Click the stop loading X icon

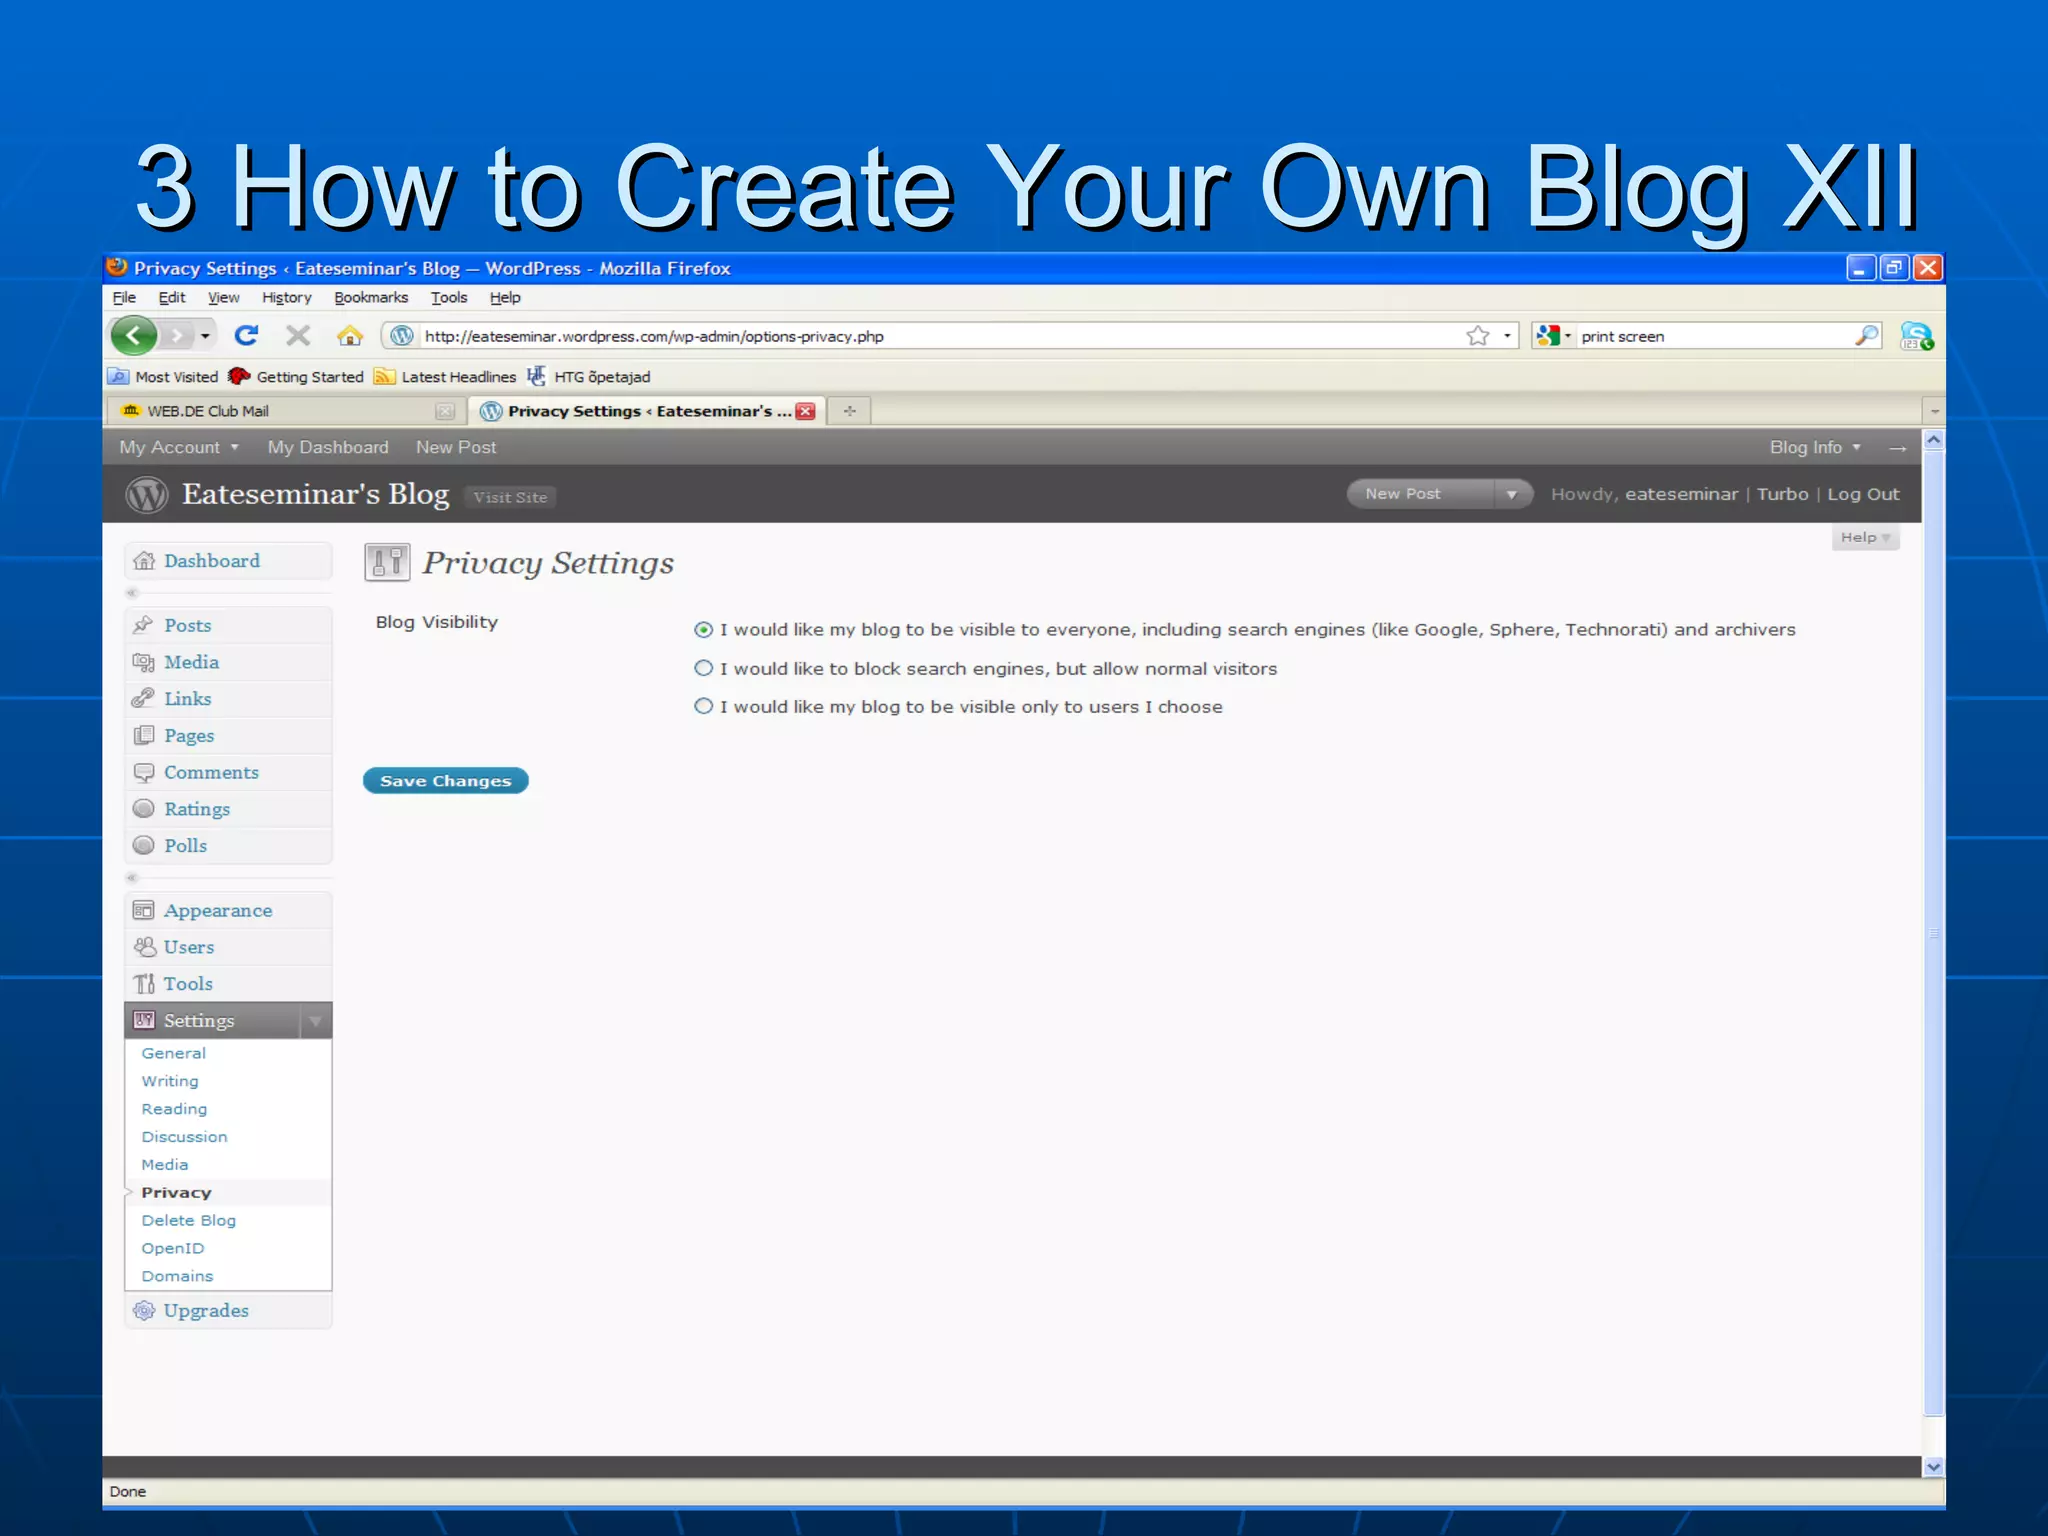[x=297, y=336]
